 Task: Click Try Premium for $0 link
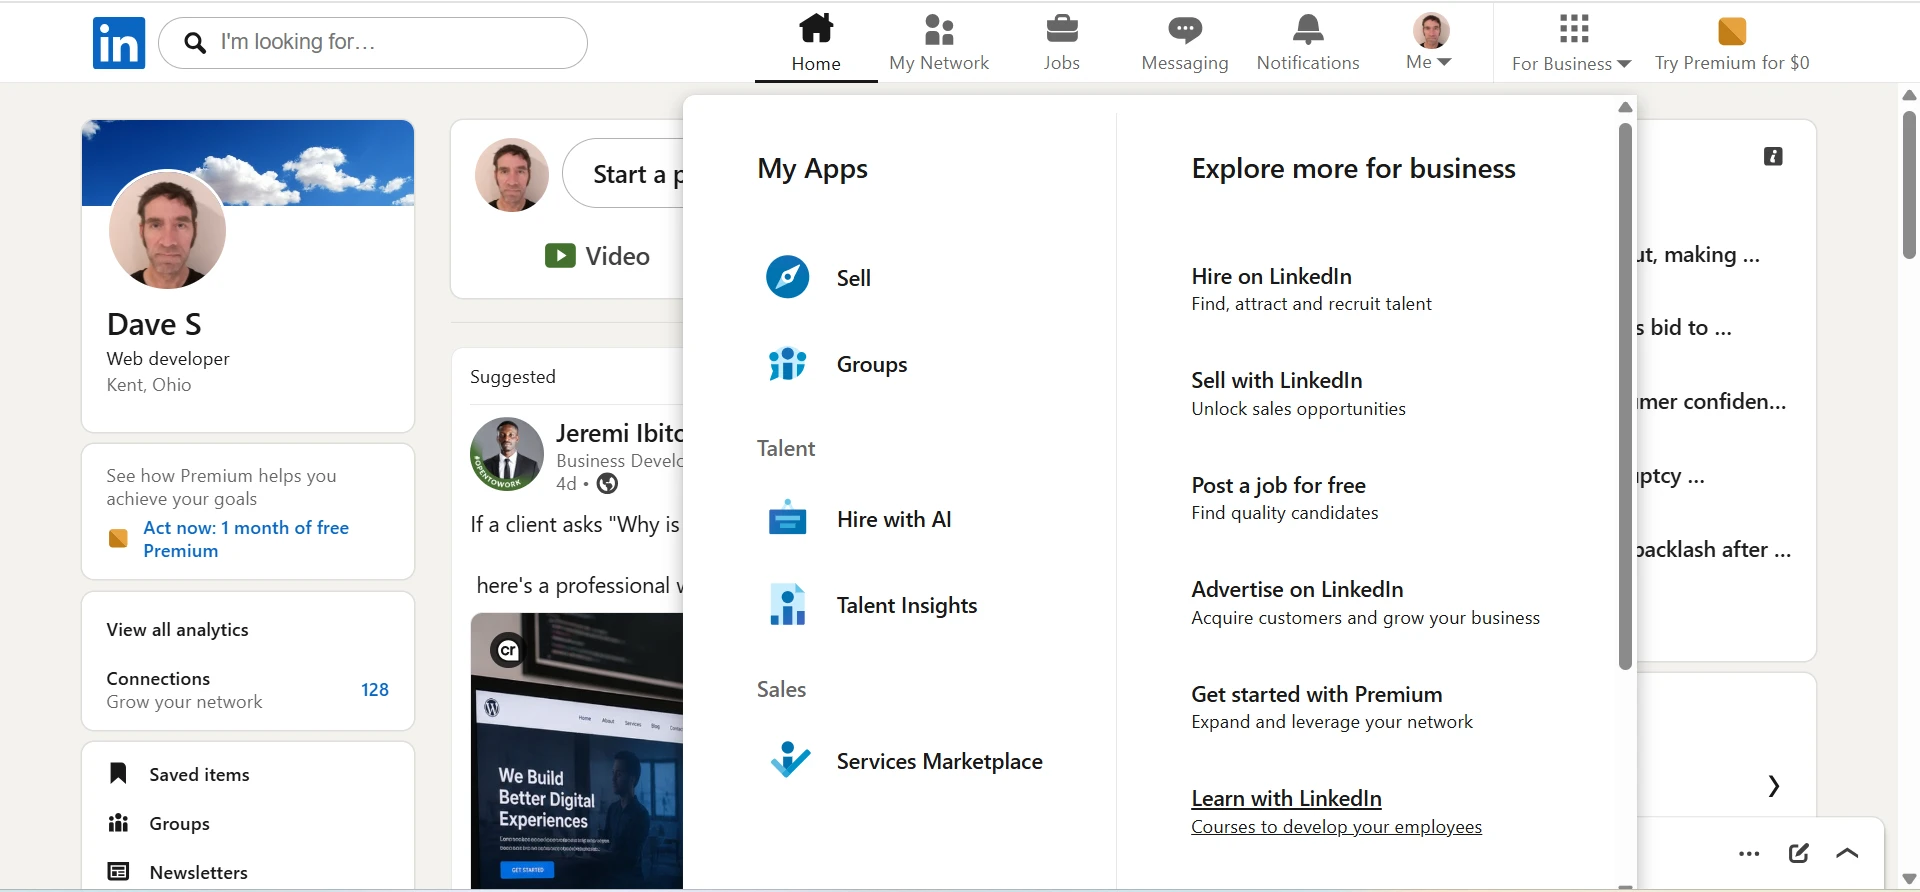1732,63
